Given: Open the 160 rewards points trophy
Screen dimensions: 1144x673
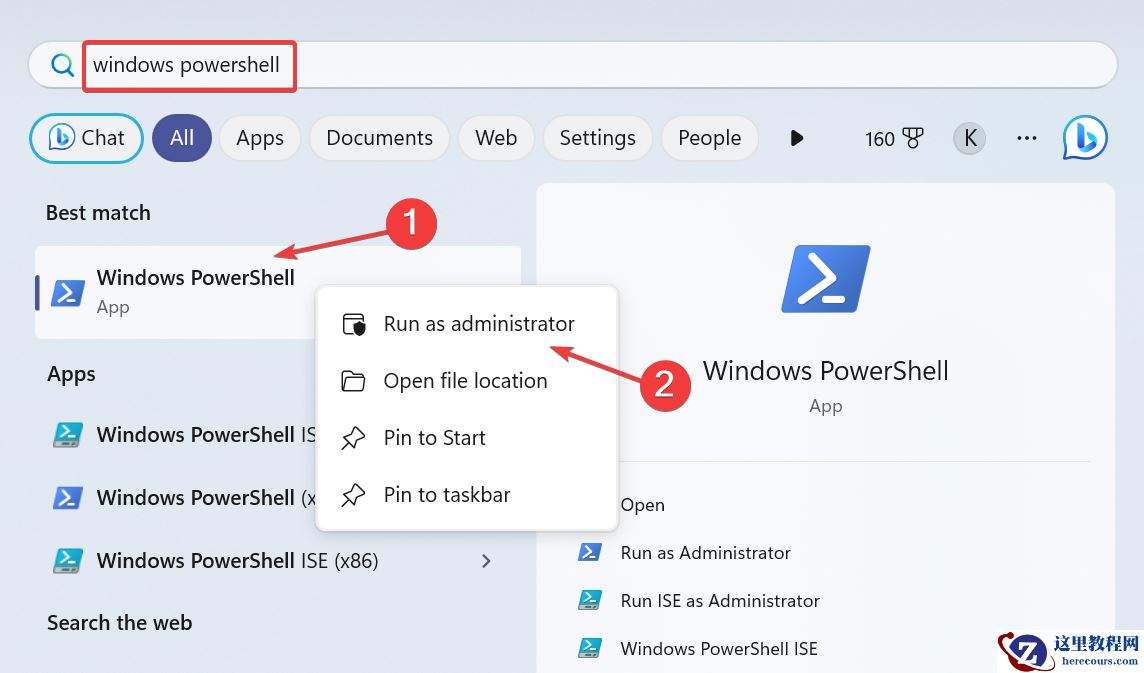Looking at the screenshot, I should (894, 138).
